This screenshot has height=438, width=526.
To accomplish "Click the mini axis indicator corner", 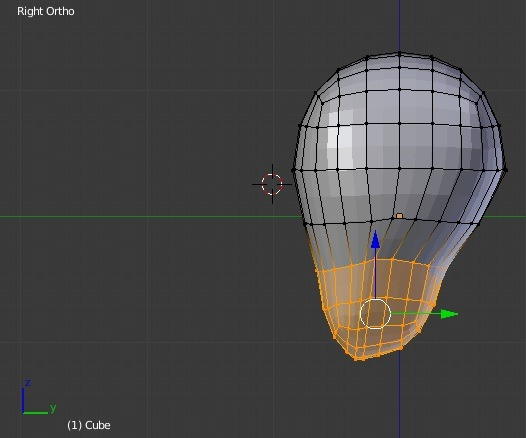I will coord(23,413).
